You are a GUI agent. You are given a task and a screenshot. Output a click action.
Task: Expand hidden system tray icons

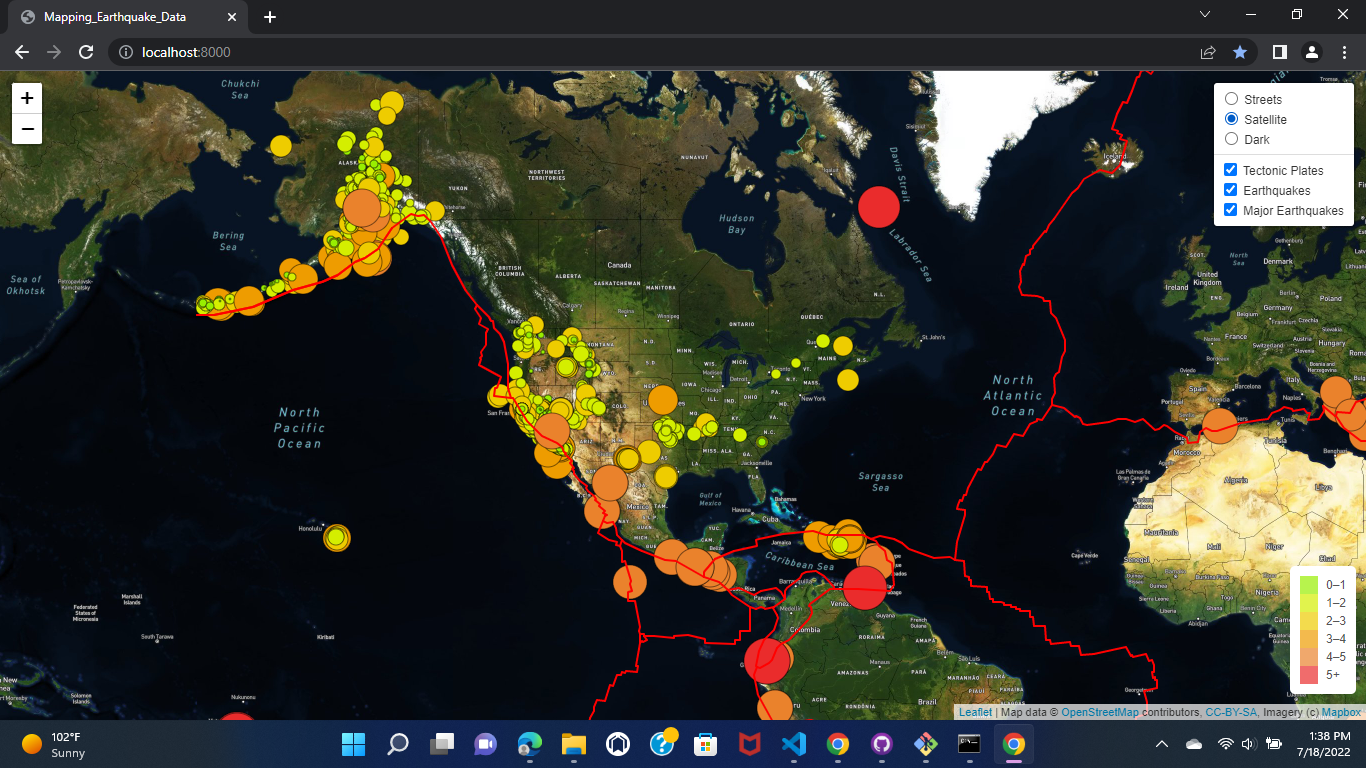coord(1161,744)
